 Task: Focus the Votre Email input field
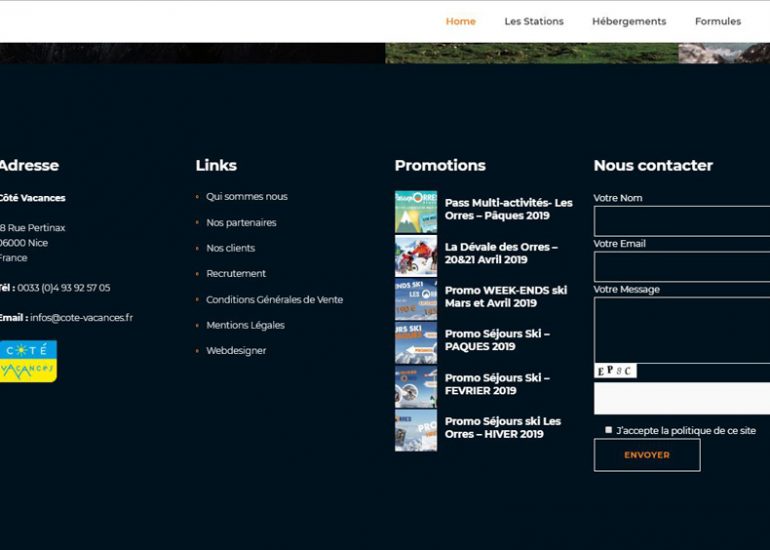click(x=682, y=267)
